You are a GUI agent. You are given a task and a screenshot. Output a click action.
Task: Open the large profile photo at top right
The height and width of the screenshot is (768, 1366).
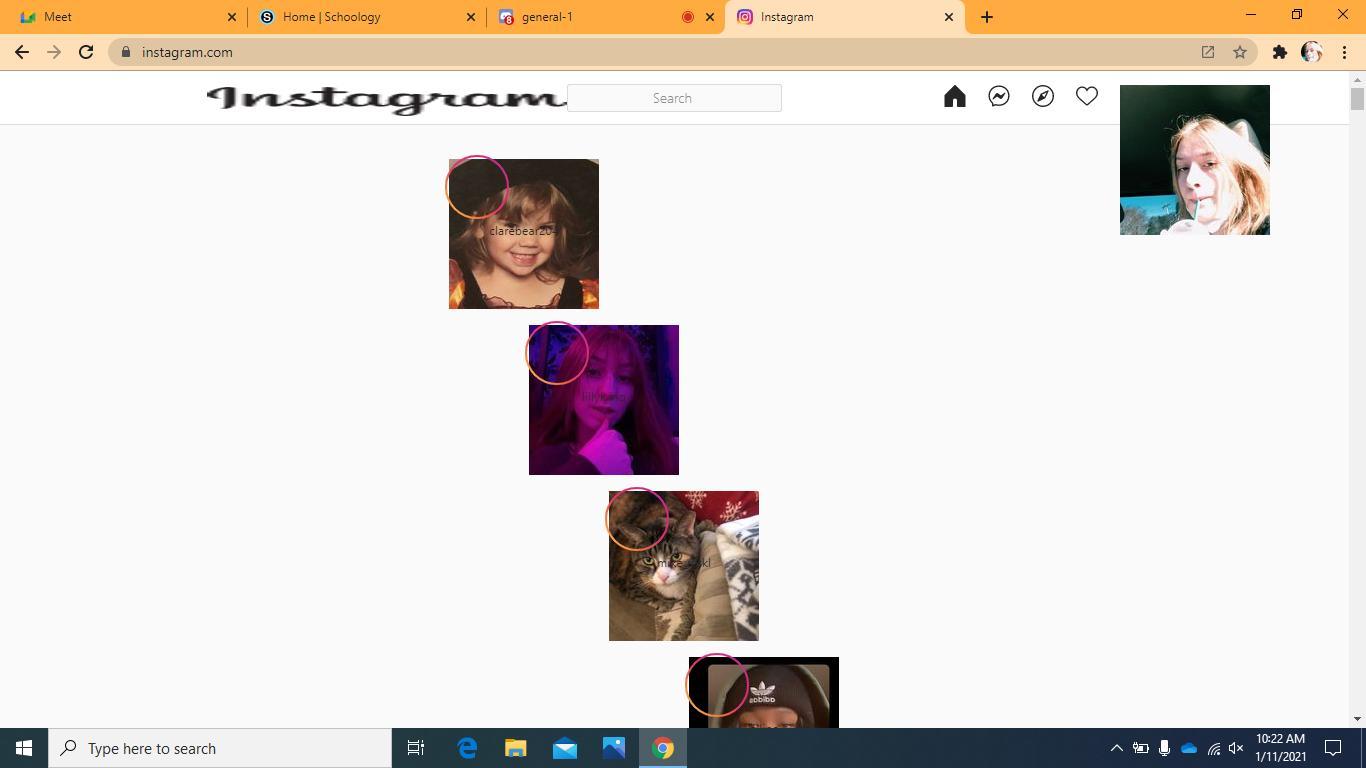1195,160
